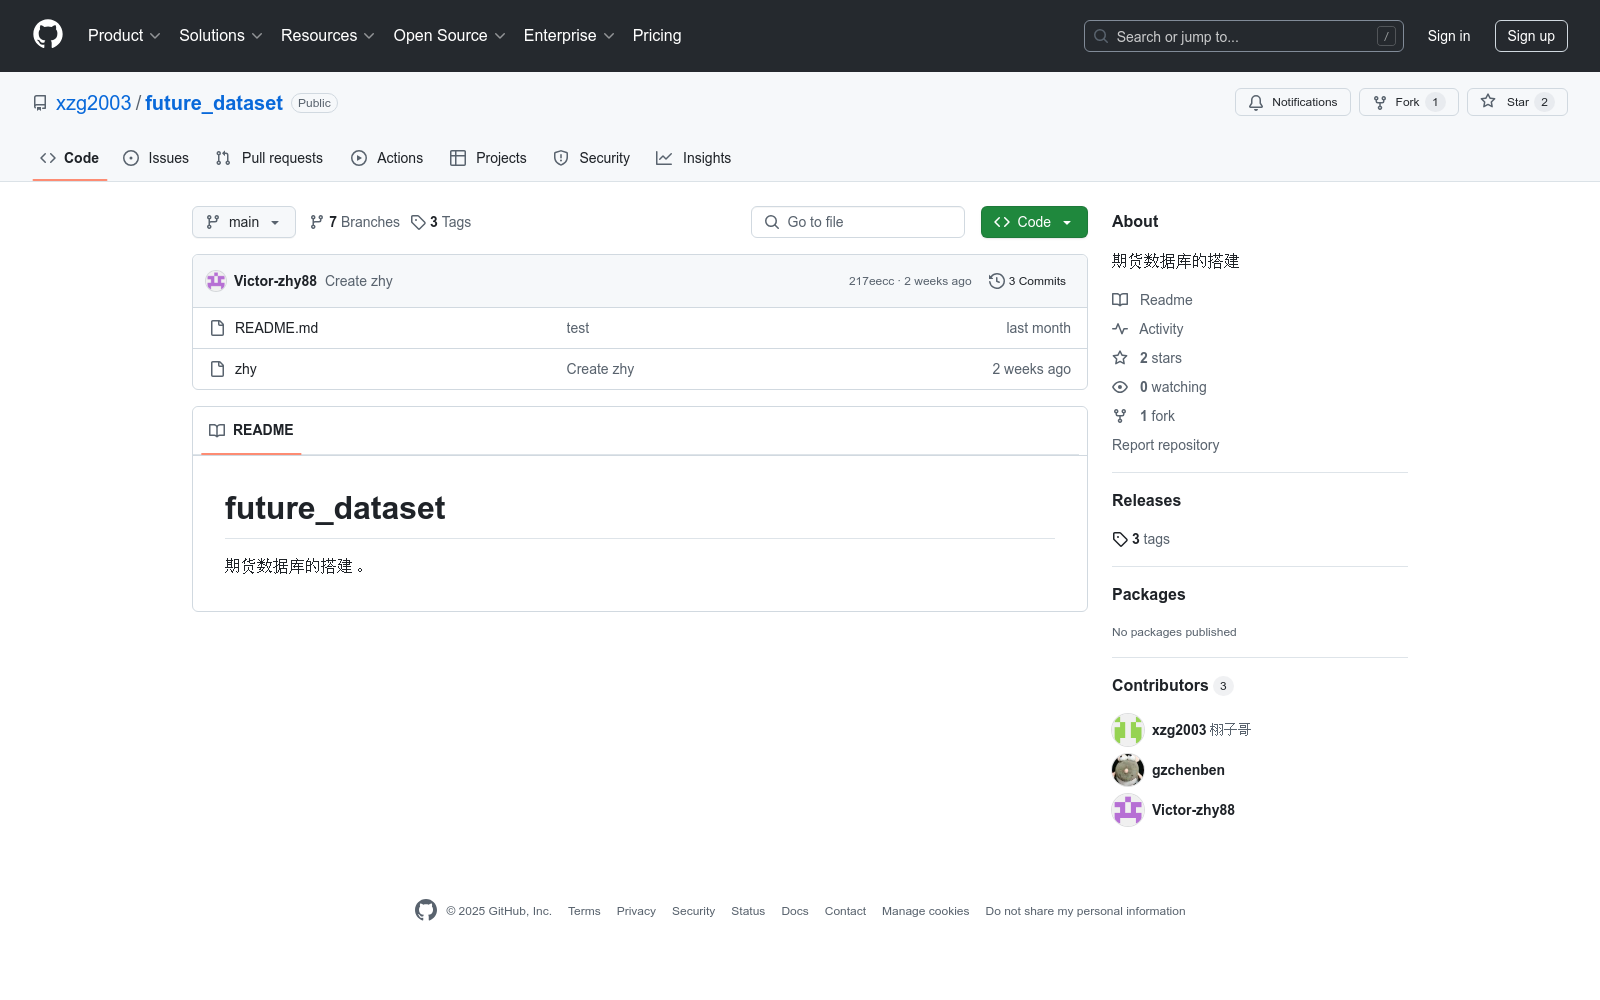The height and width of the screenshot is (1000, 1600).
Task: Open the Terms footer link
Action: [x=584, y=911]
